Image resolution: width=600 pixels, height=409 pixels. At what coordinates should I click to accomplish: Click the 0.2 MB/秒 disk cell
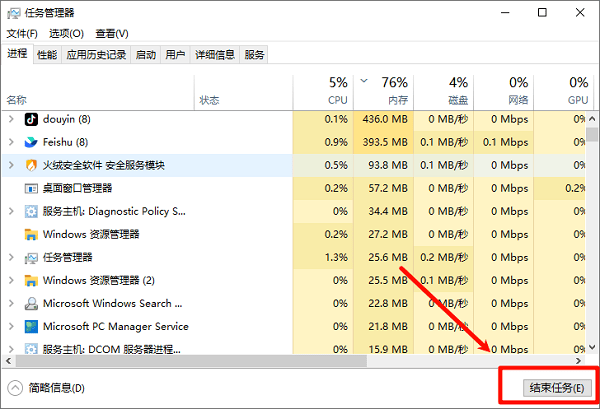pos(443,257)
